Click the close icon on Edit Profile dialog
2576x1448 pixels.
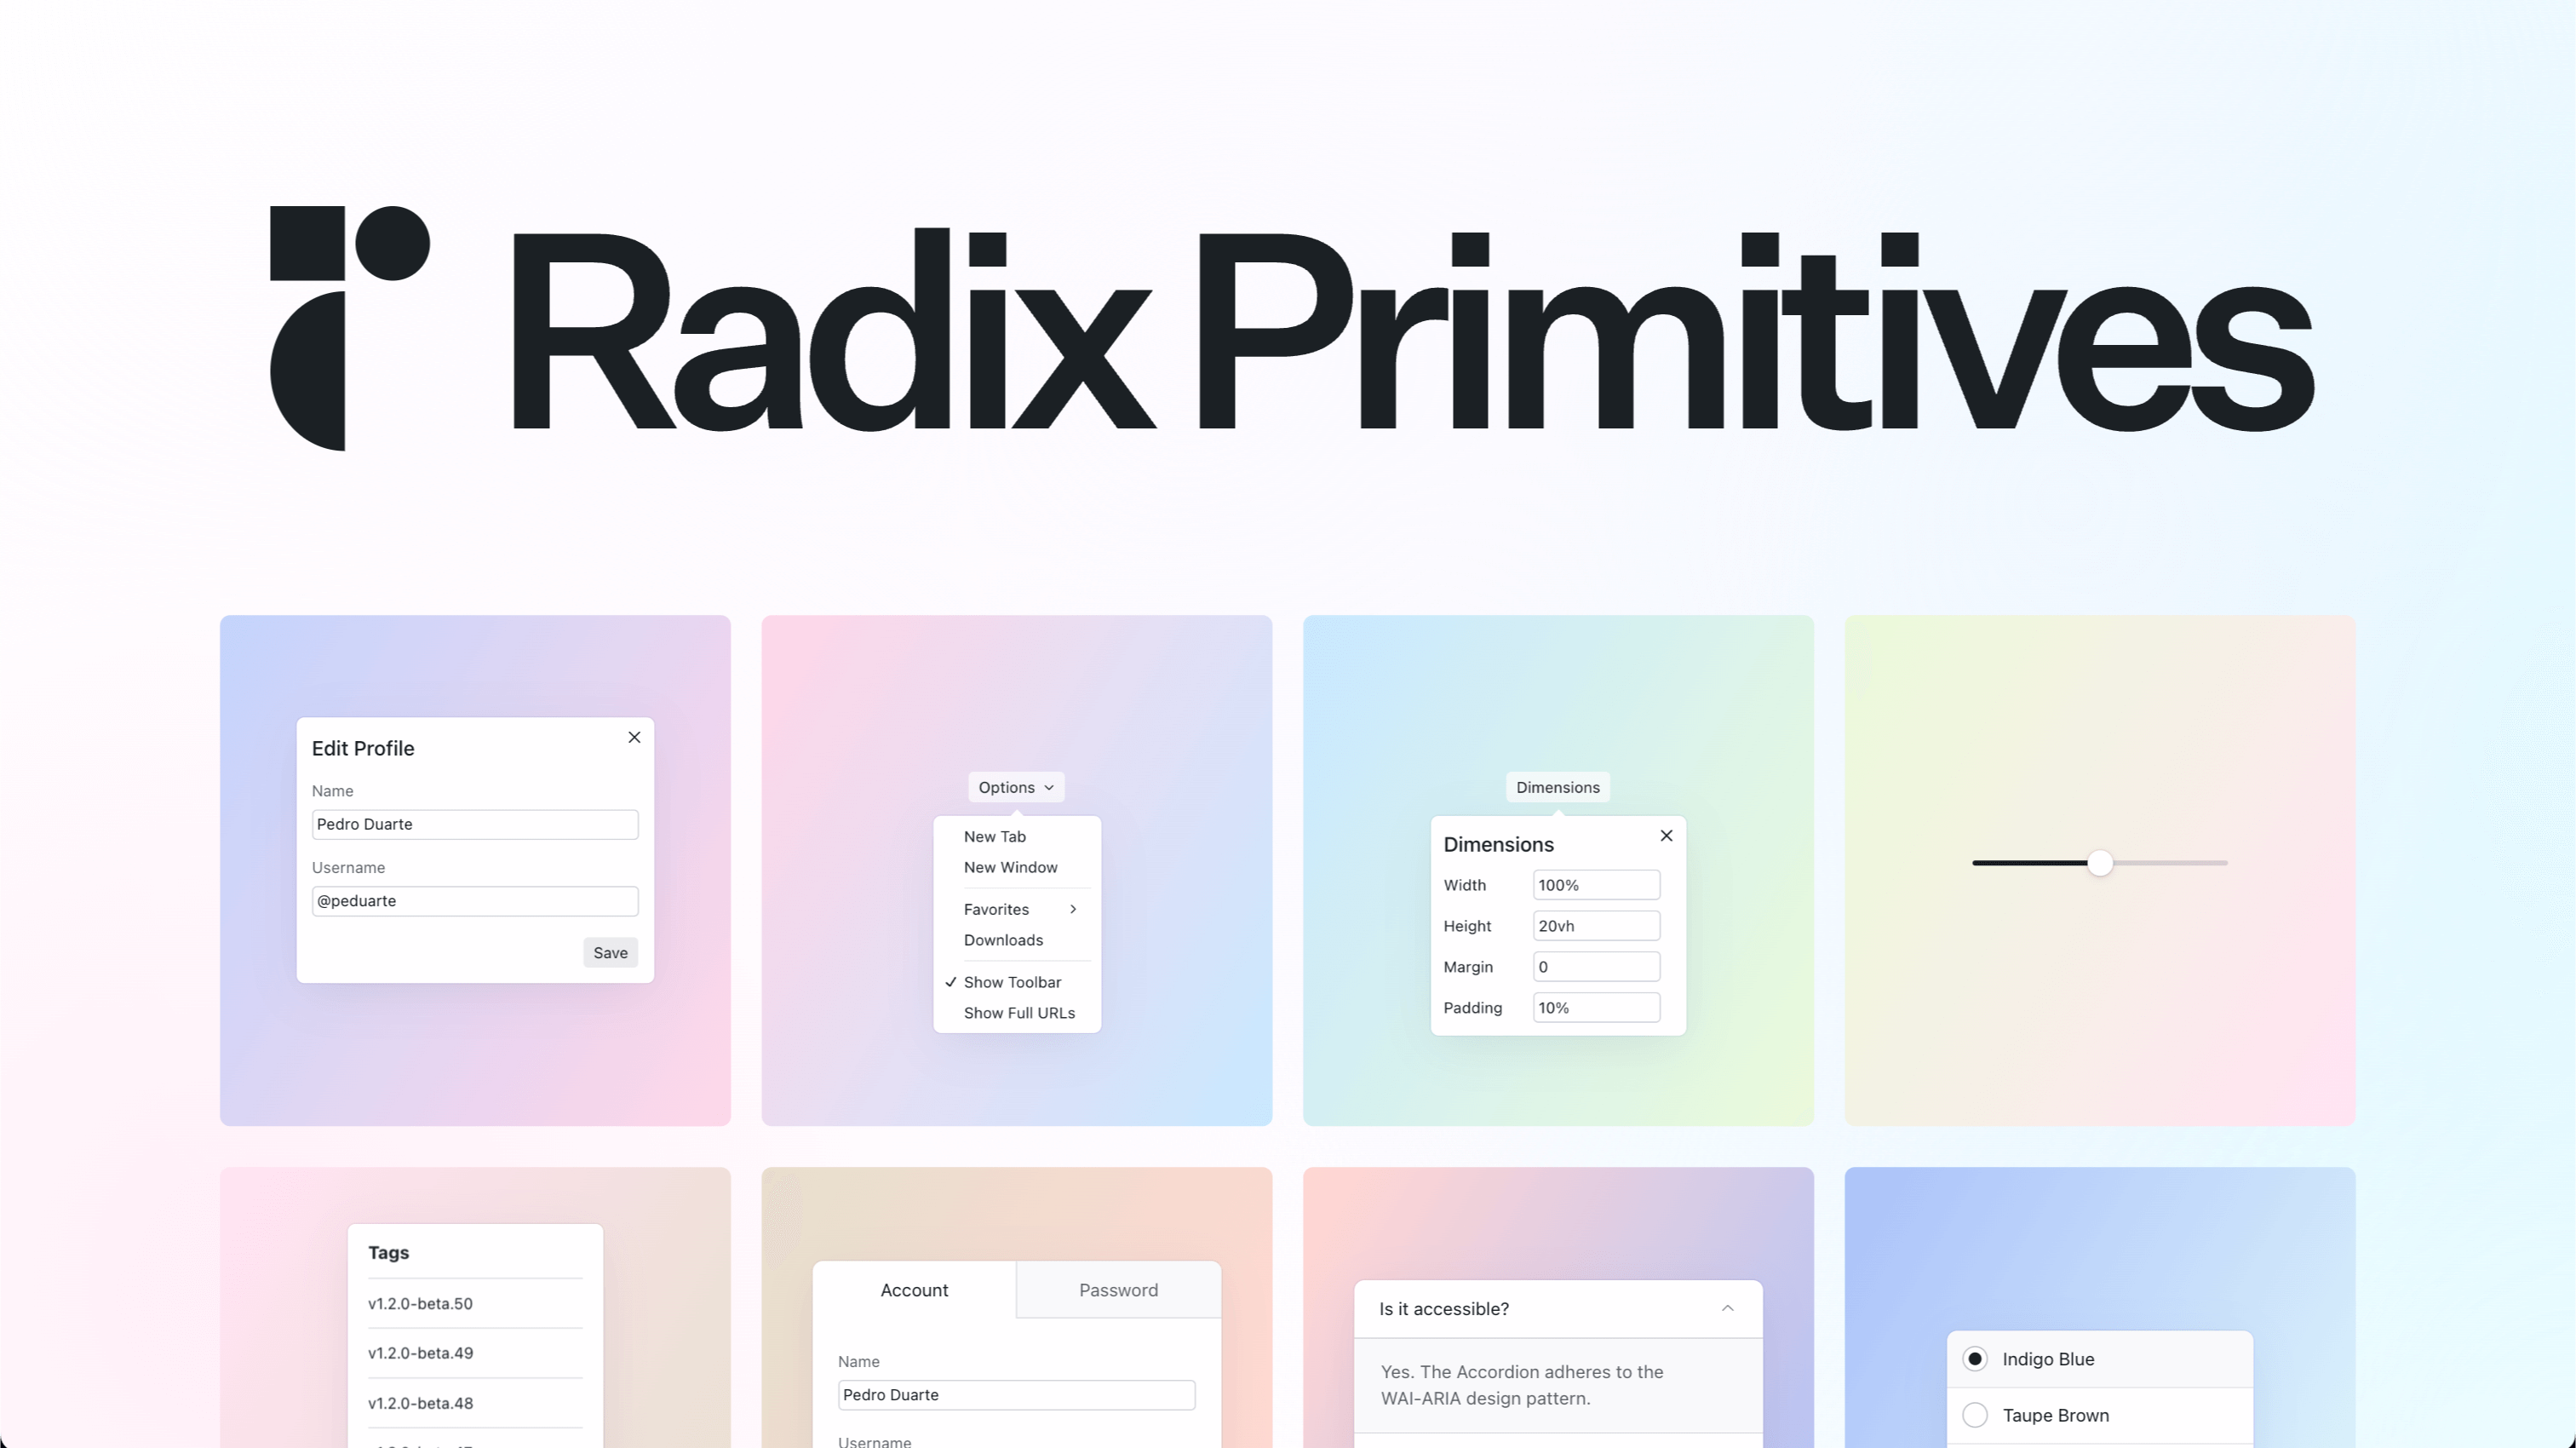[634, 737]
